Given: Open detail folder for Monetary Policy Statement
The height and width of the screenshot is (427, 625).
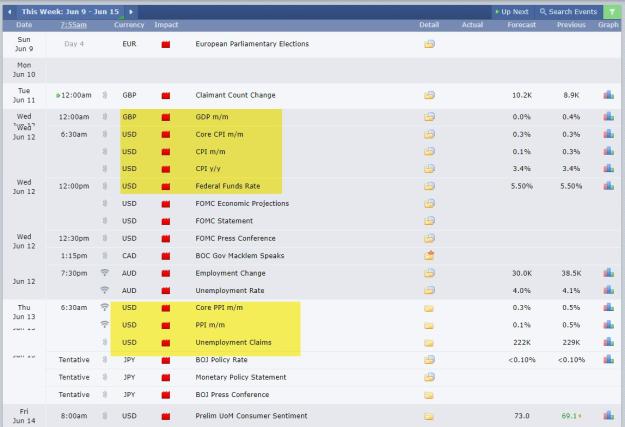Looking at the screenshot, I should click(x=429, y=377).
